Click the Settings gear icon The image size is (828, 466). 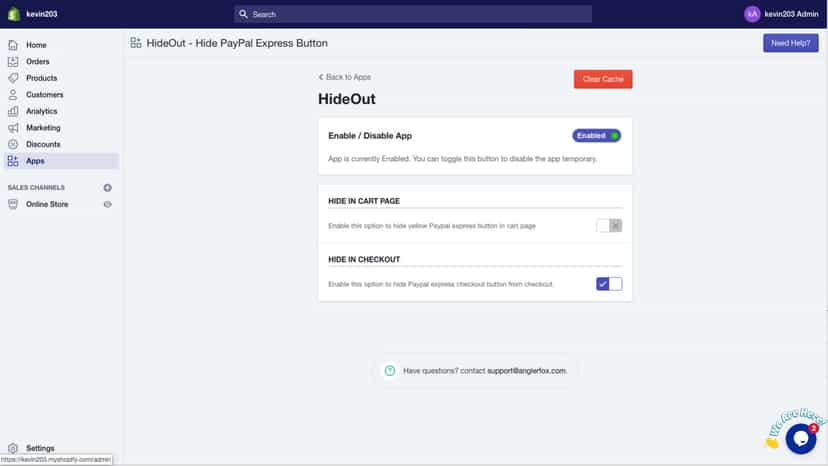pyautogui.click(x=13, y=448)
